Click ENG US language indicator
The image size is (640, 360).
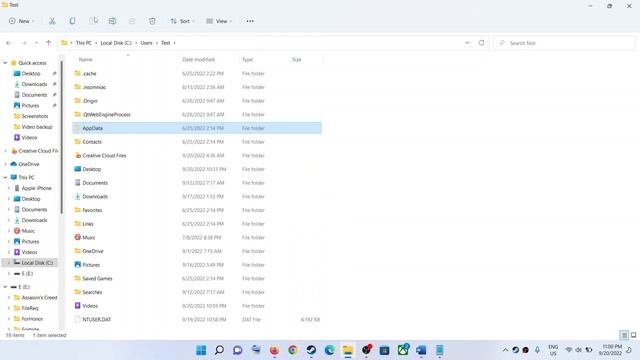point(553,350)
